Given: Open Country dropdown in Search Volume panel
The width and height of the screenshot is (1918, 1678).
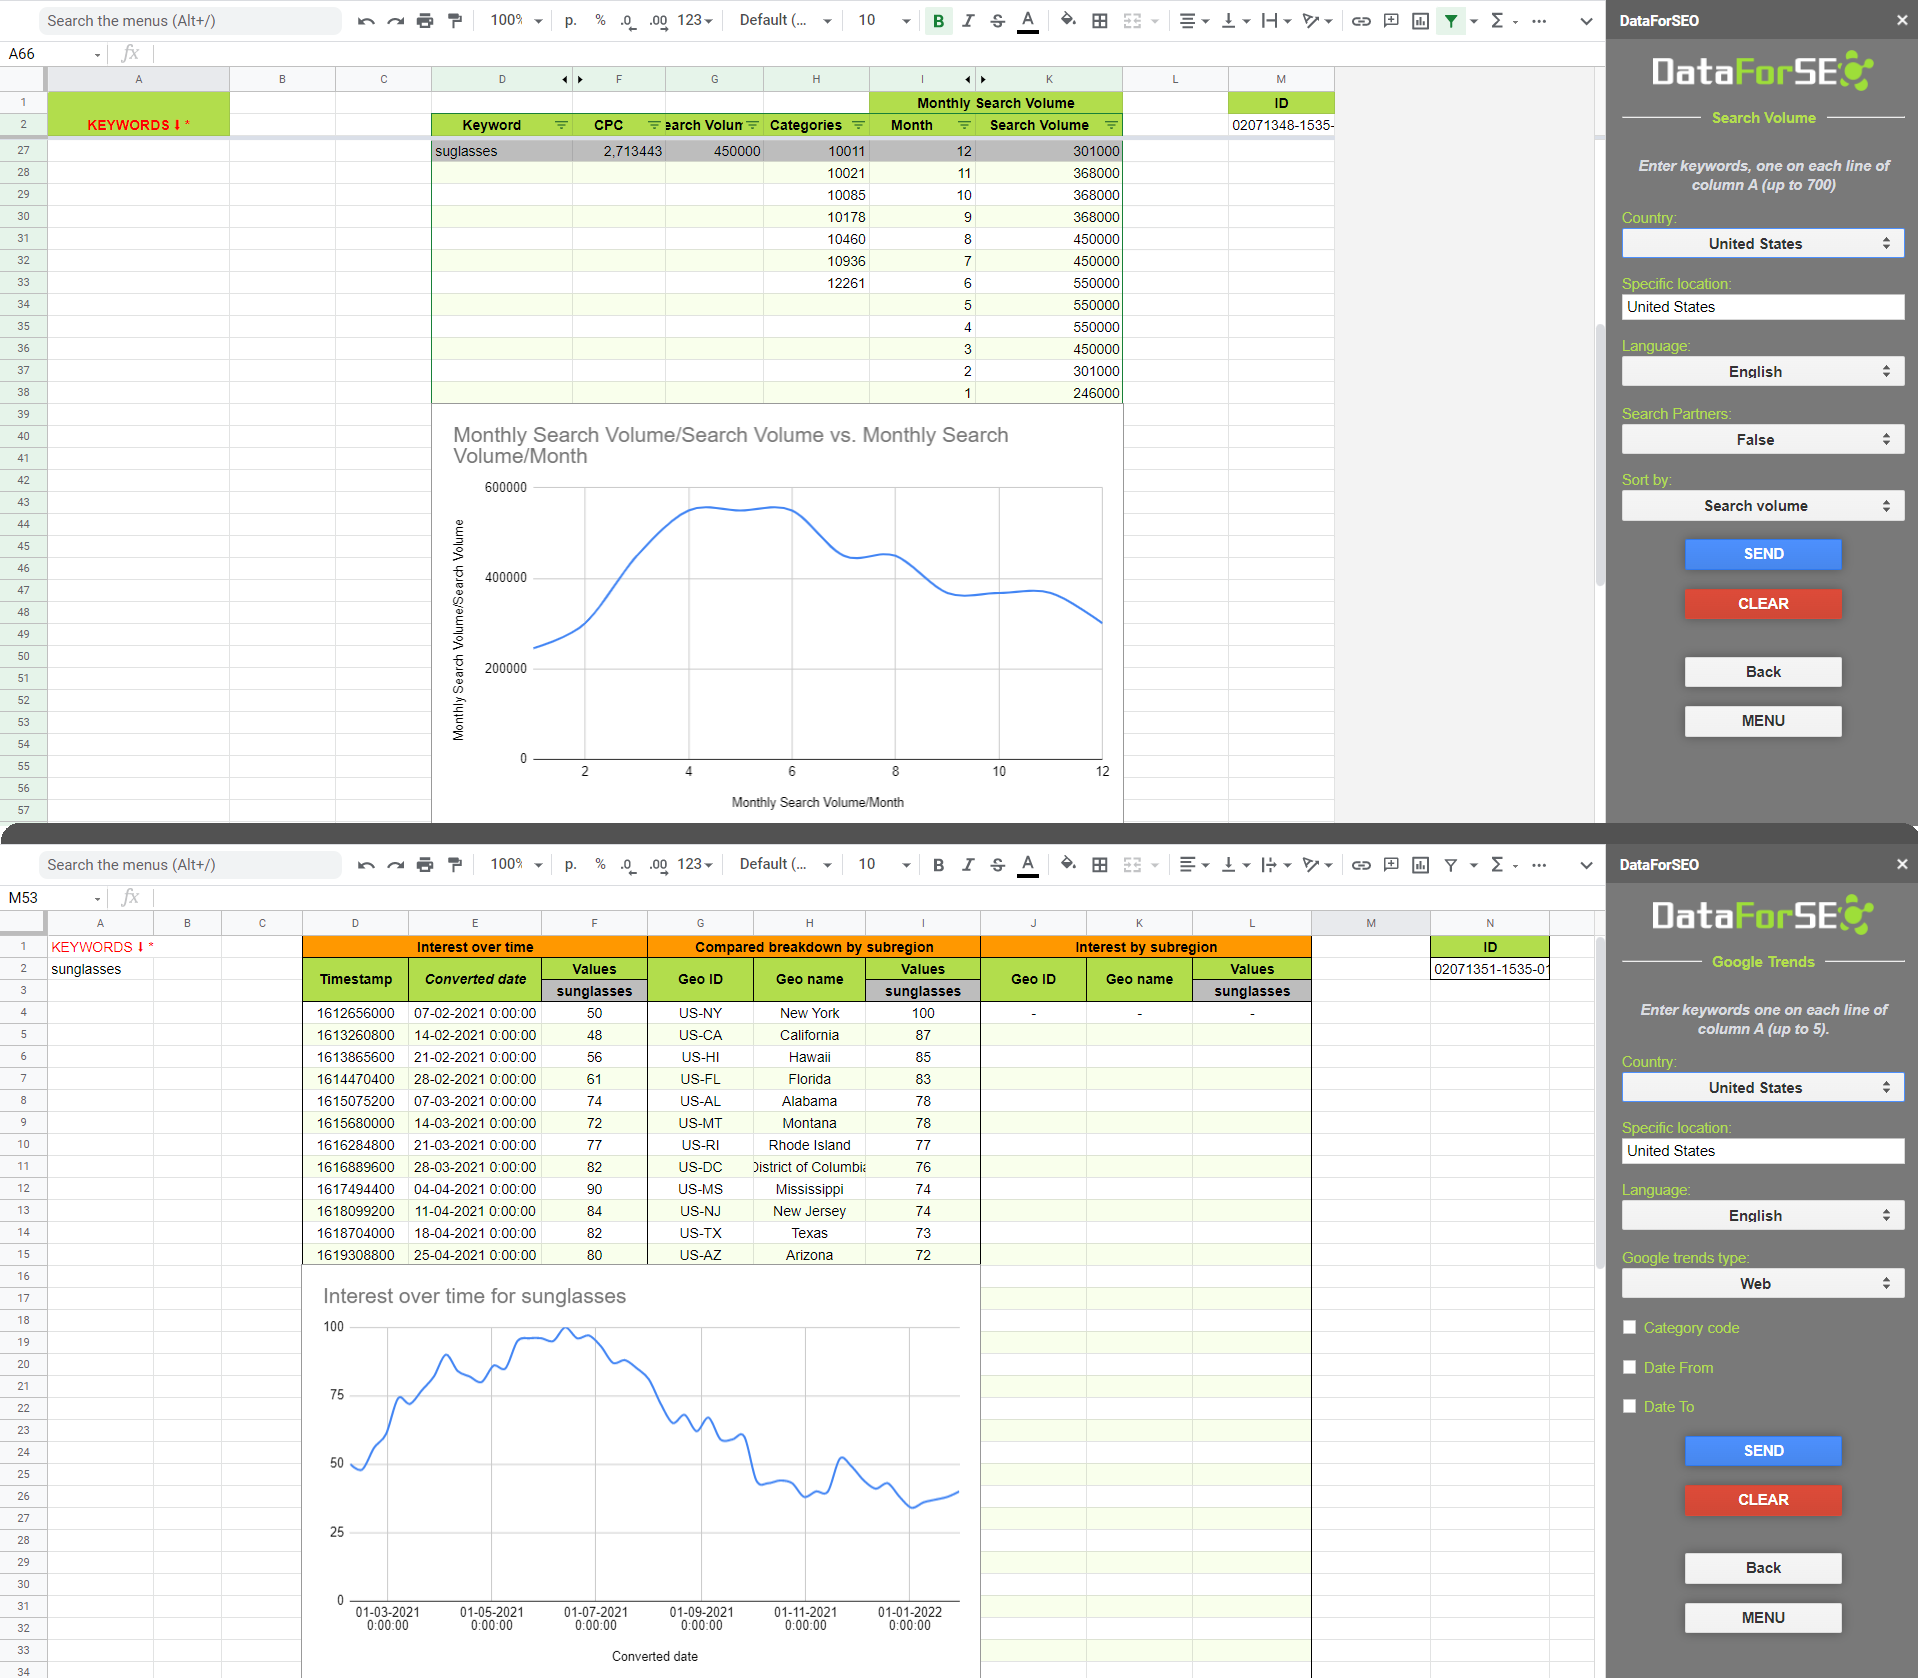Looking at the screenshot, I should coord(1762,244).
